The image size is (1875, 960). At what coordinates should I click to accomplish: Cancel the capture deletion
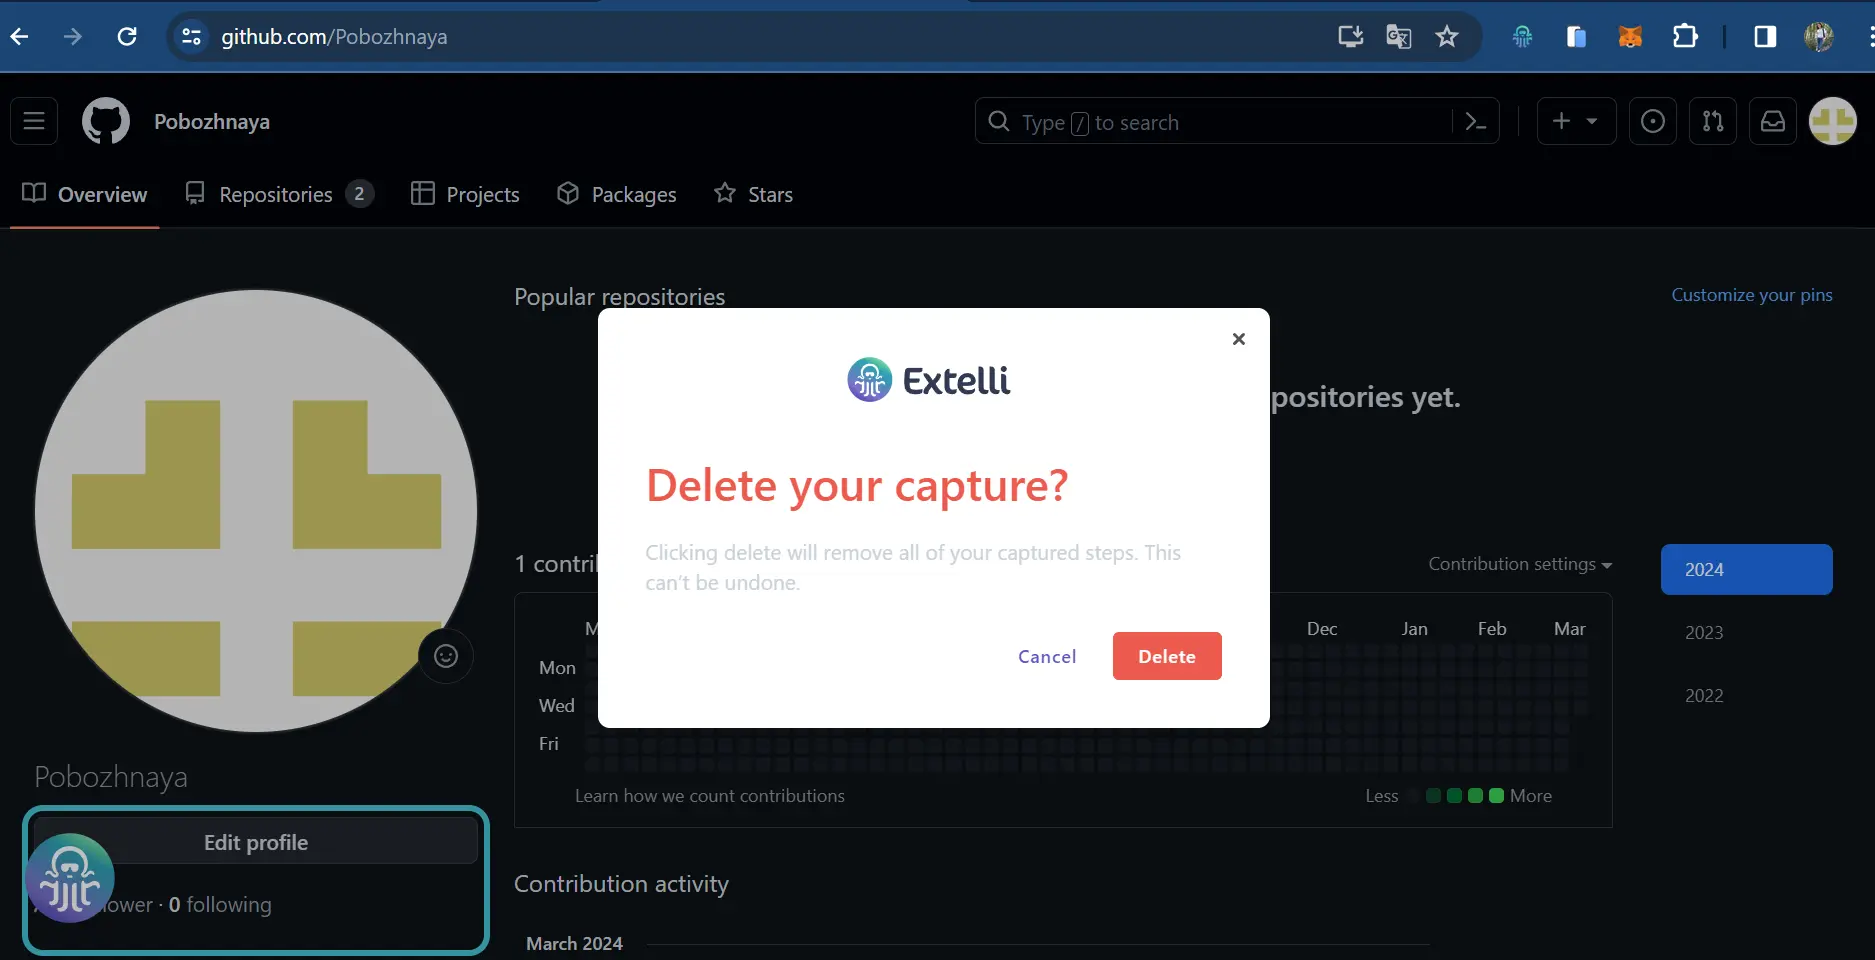[1047, 656]
